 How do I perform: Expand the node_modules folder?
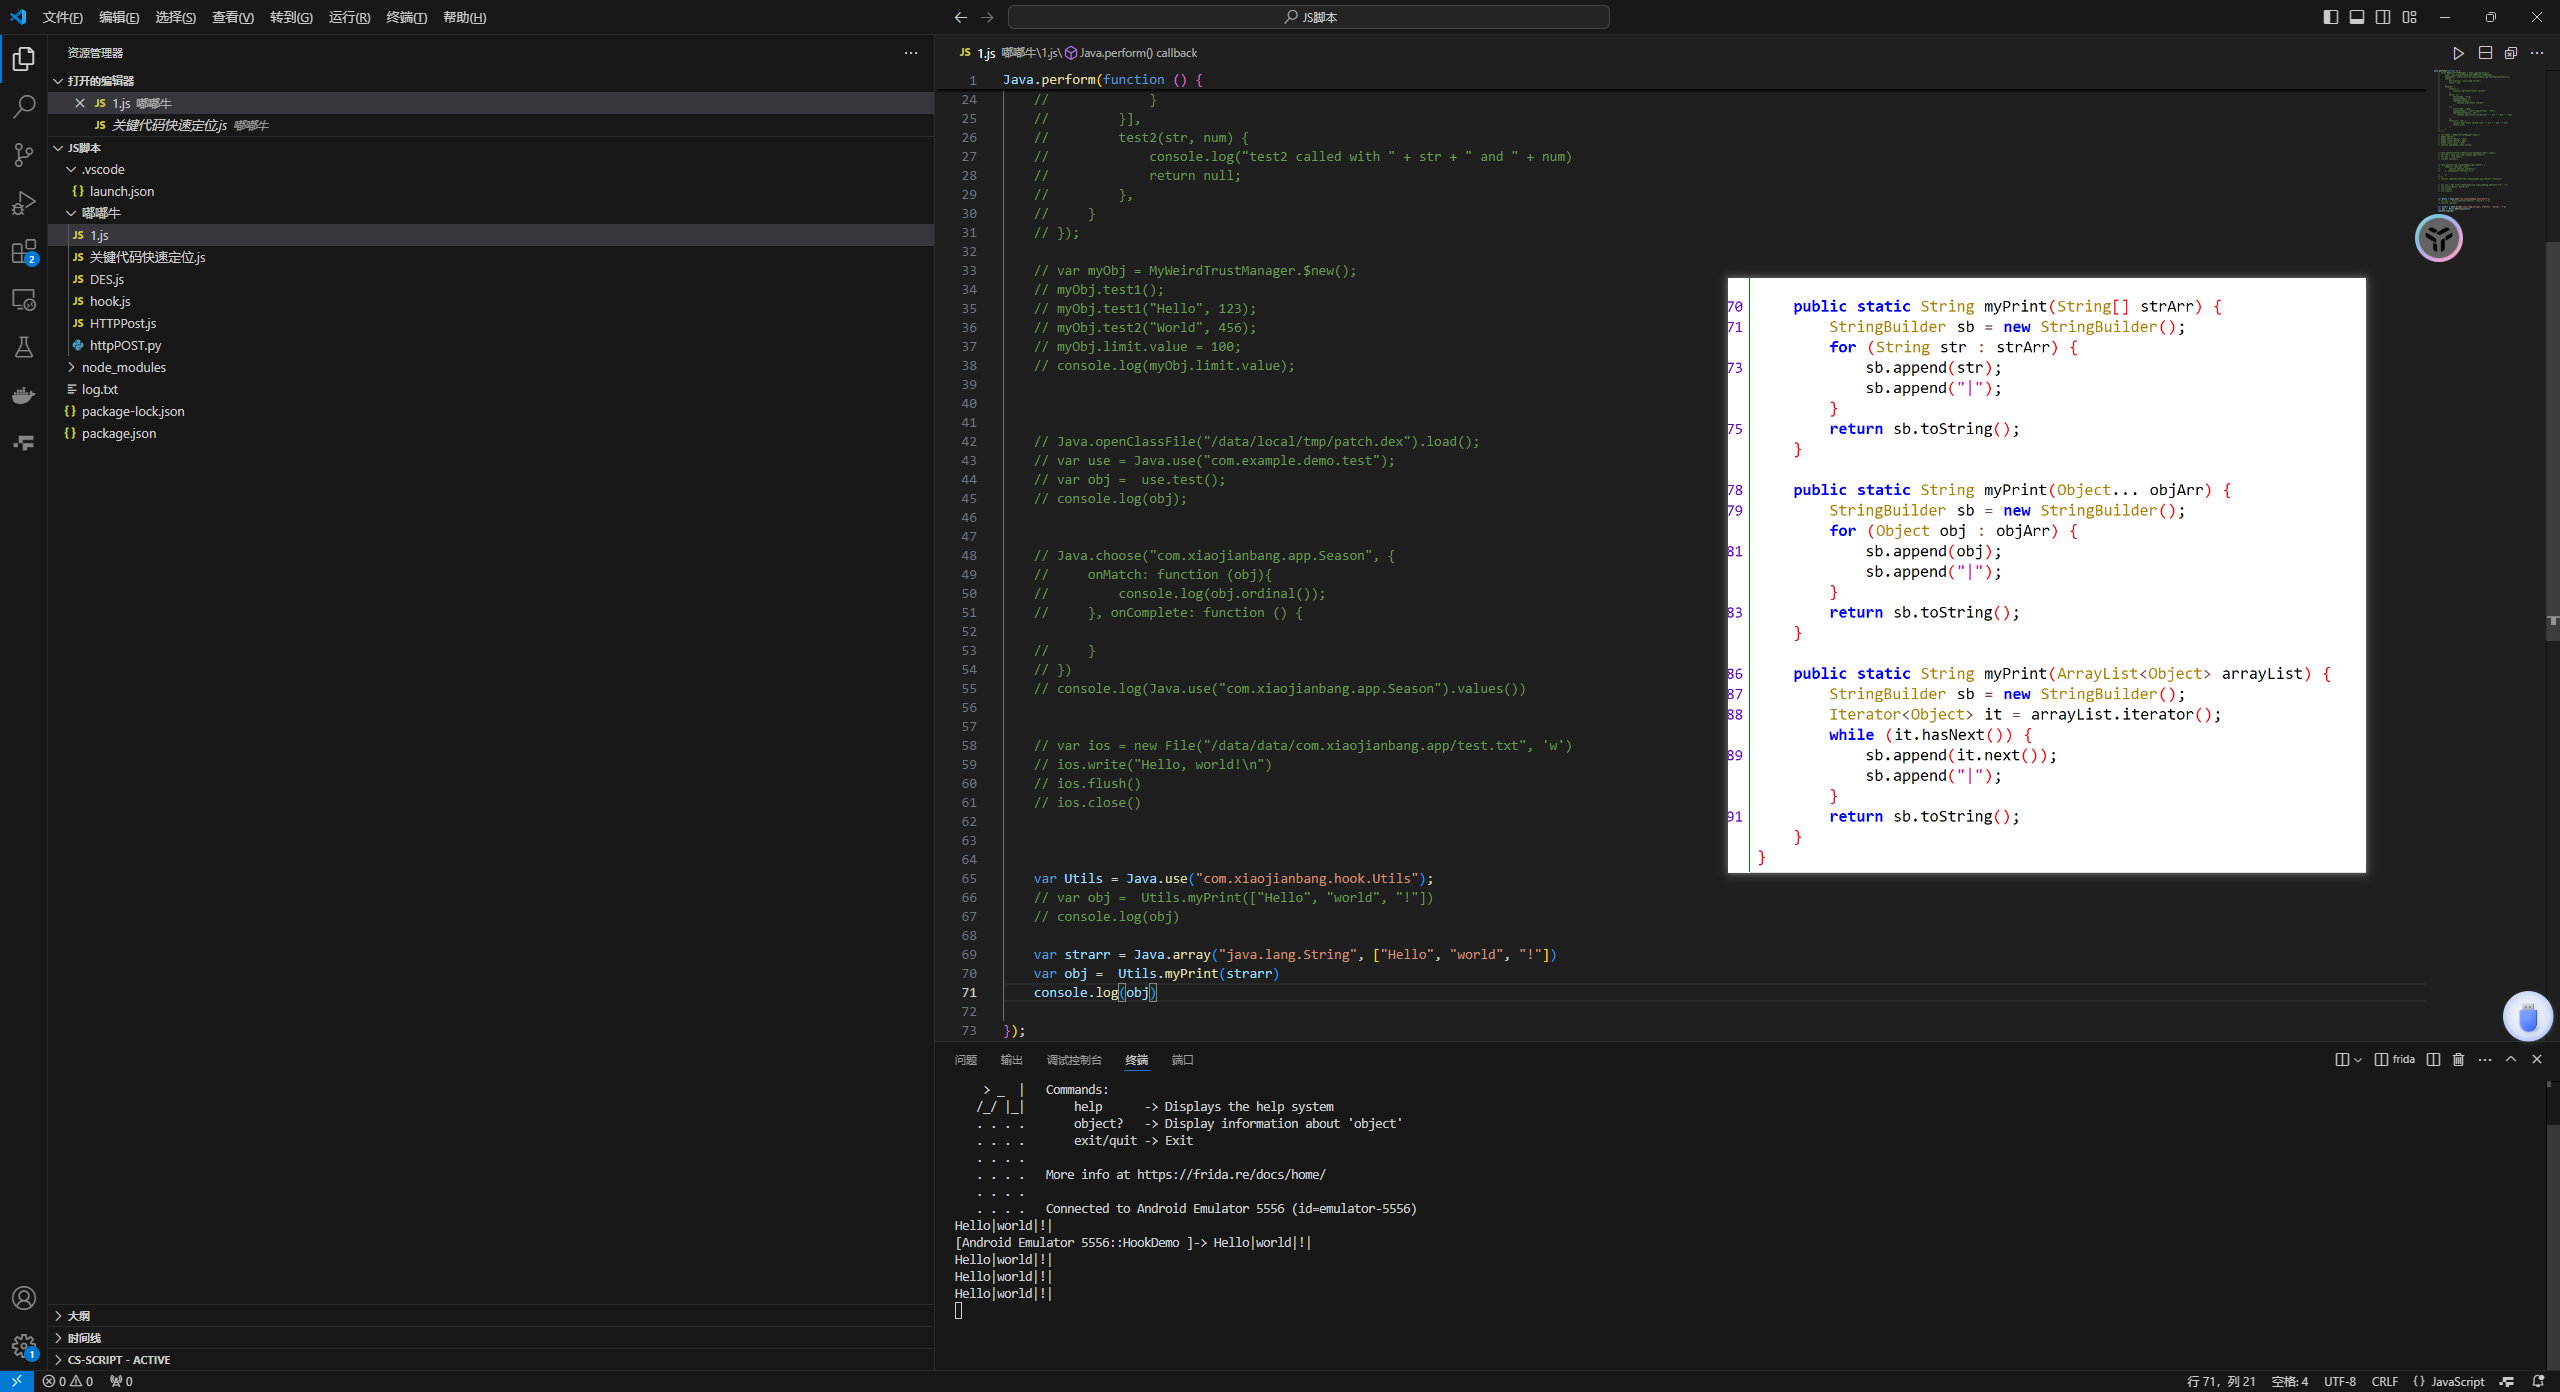[x=123, y=367]
